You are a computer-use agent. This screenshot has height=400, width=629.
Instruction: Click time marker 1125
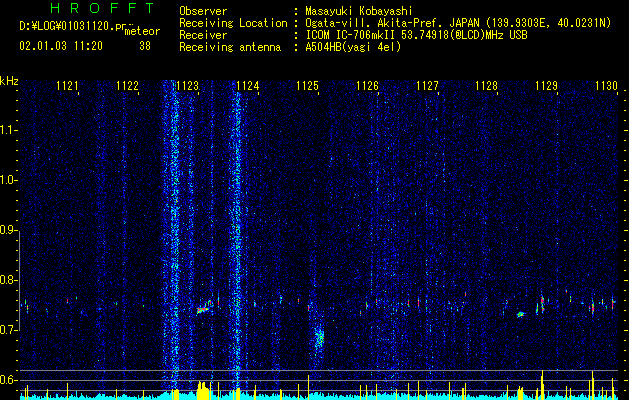tap(307, 85)
